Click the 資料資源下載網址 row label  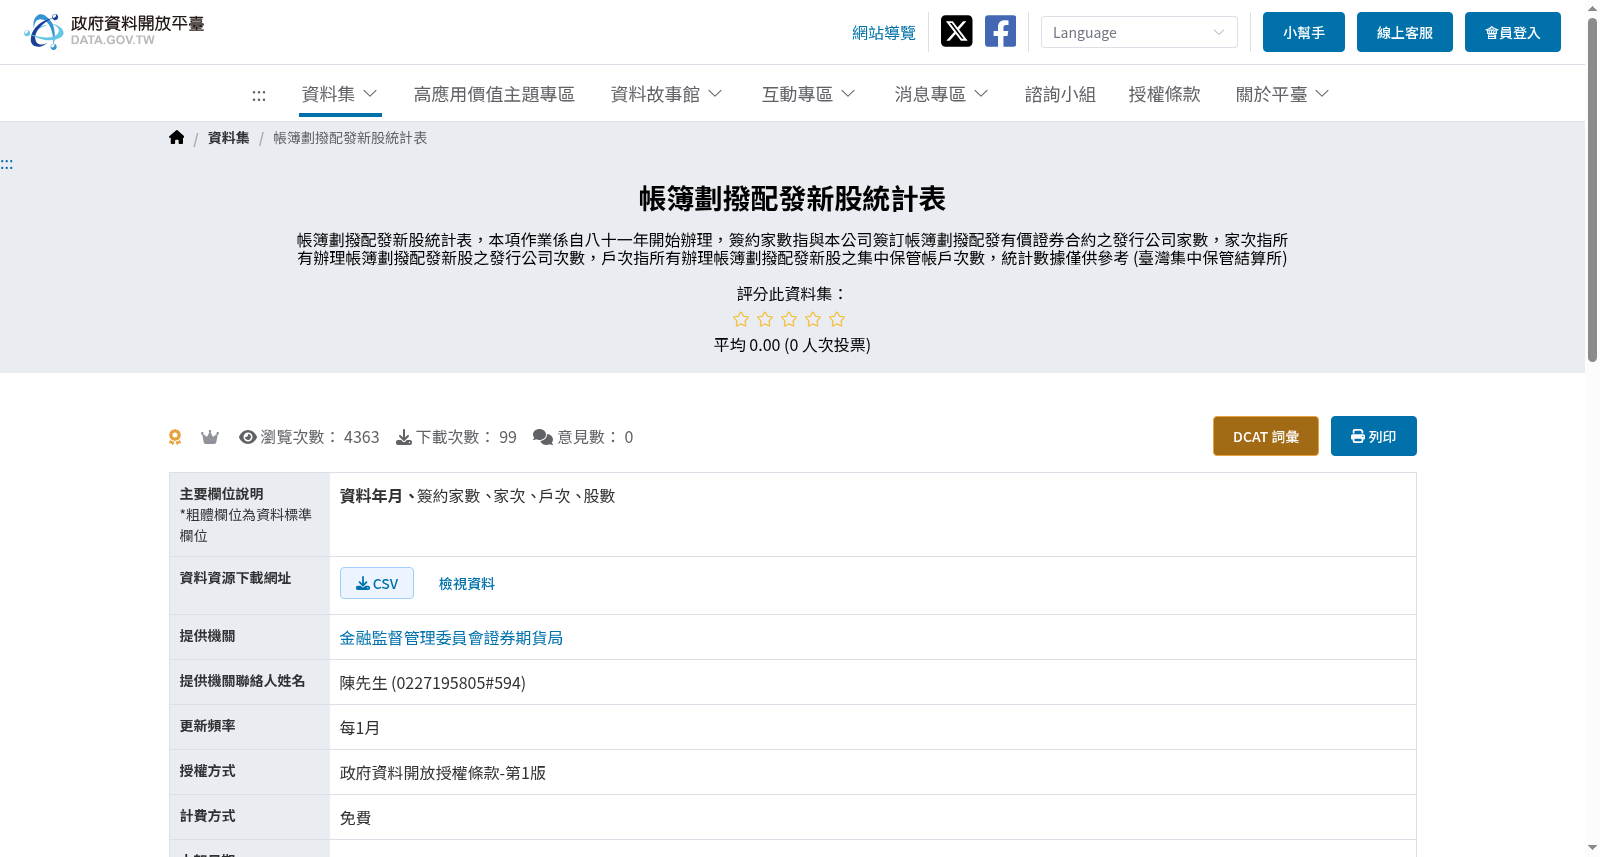236,578
